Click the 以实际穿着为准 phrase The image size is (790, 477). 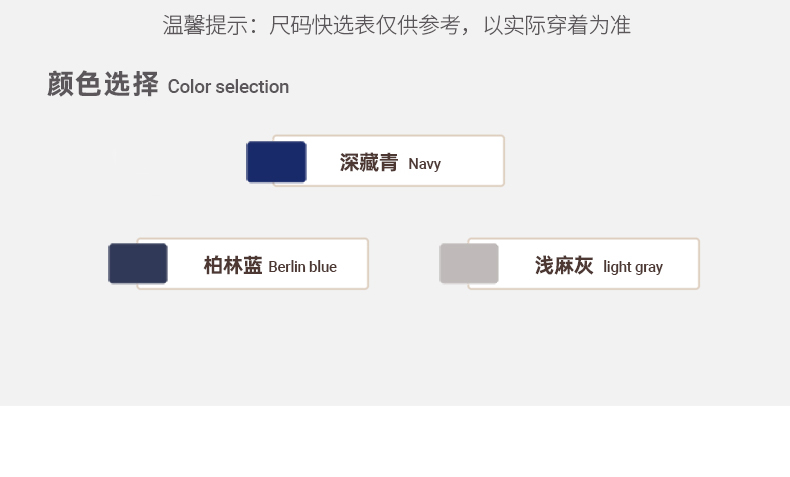[x=557, y=25]
